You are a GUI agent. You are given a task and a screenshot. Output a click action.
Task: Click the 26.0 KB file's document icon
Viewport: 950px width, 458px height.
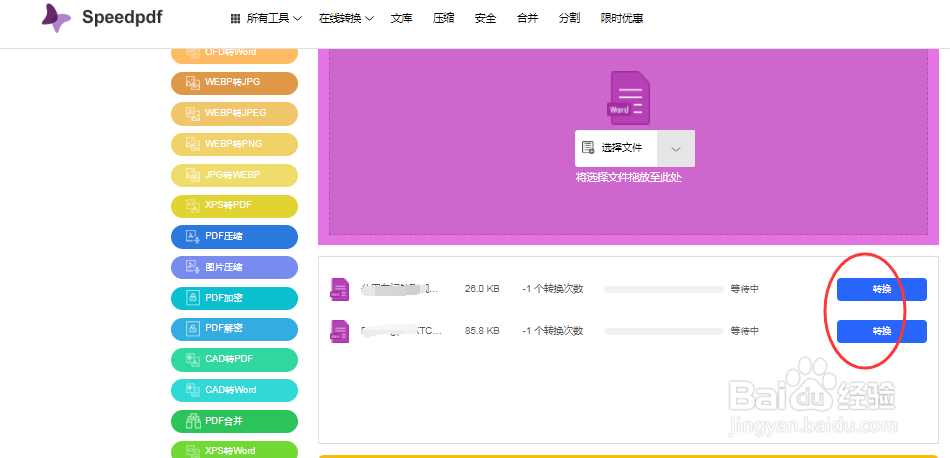click(x=339, y=290)
